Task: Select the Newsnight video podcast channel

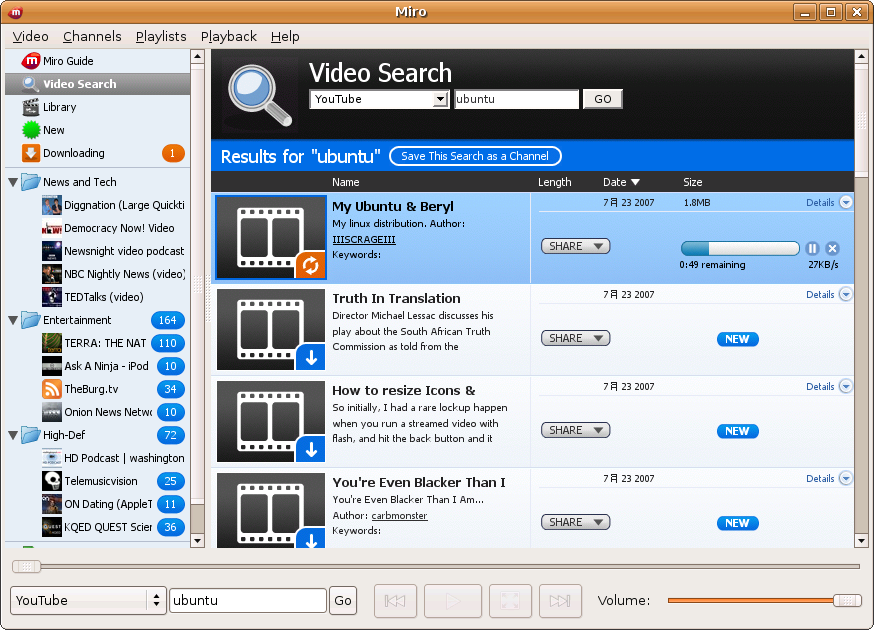Action: pos(113,251)
